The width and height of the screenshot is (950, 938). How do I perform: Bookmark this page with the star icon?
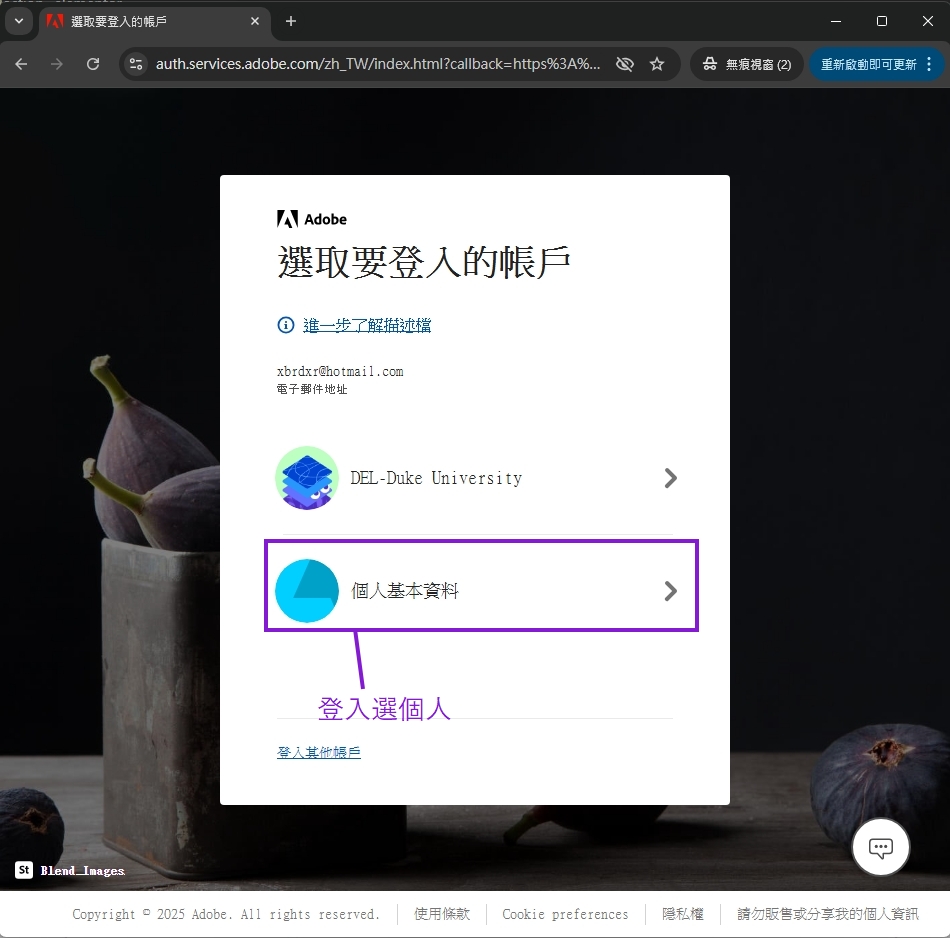[x=657, y=64]
